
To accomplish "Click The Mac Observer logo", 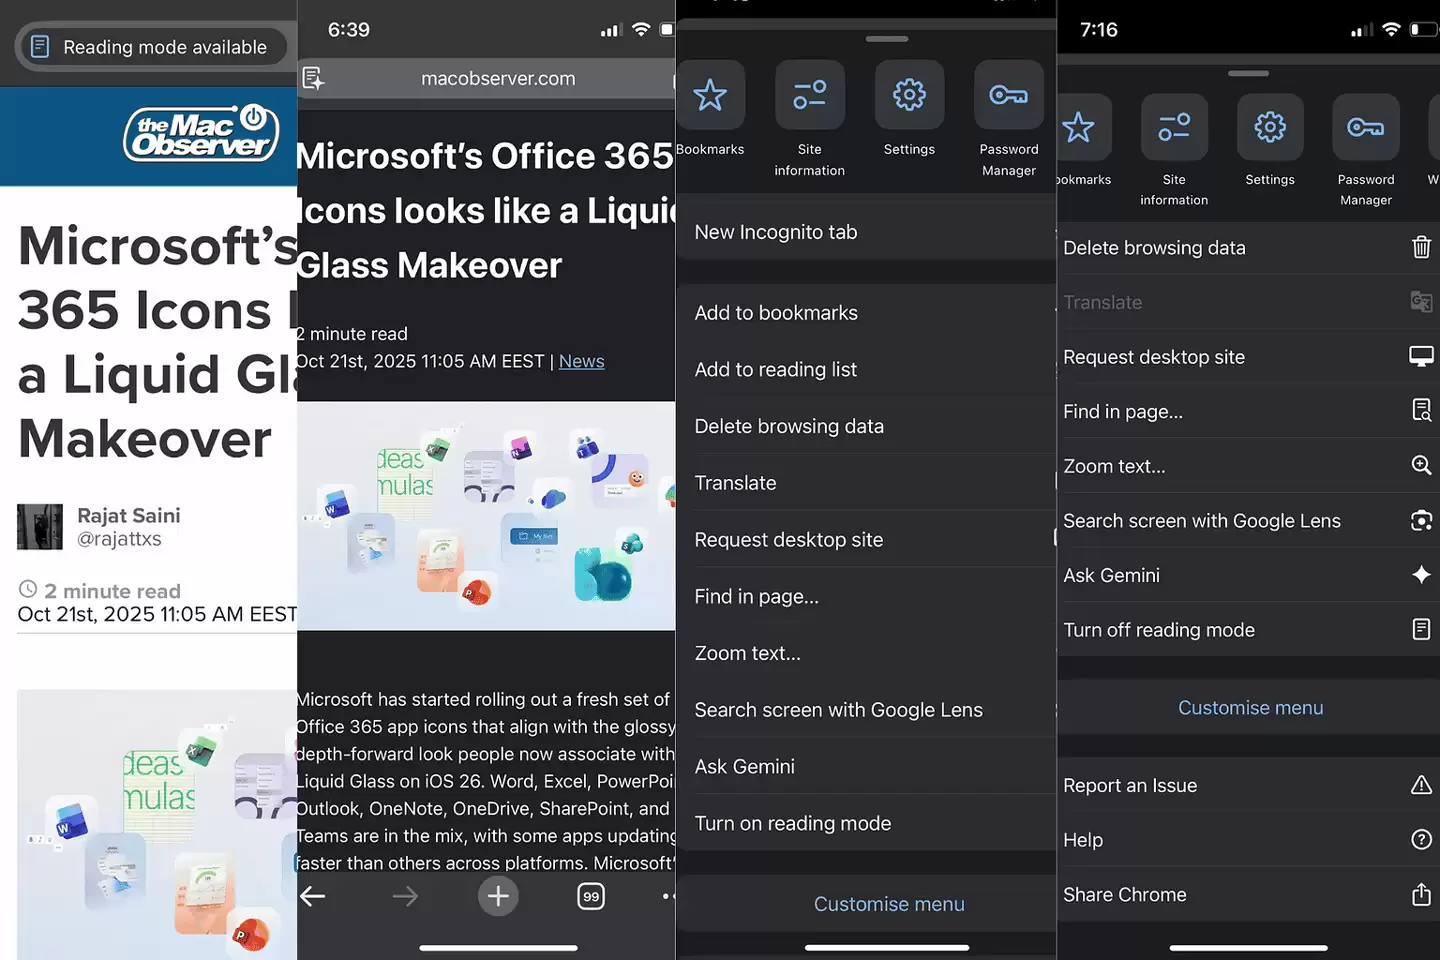I will [202, 135].
